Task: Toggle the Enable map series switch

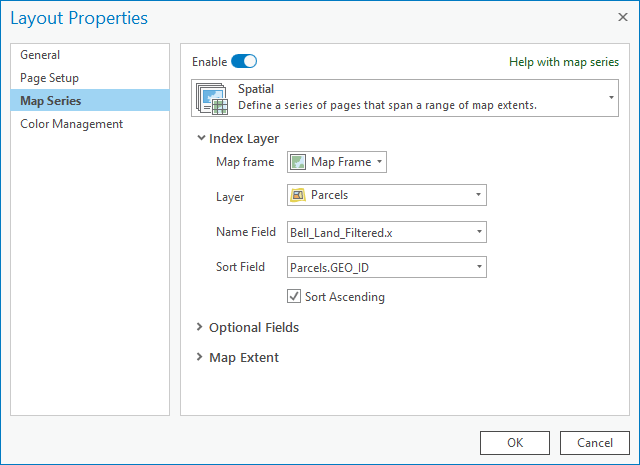Action: (x=244, y=62)
